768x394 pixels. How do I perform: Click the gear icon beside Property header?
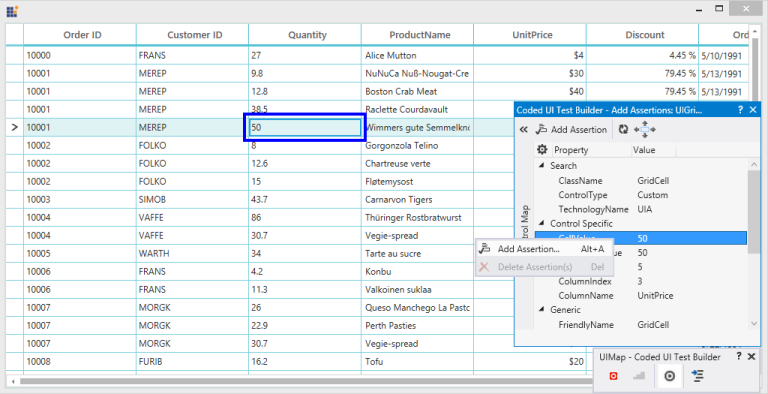tap(542, 149)
